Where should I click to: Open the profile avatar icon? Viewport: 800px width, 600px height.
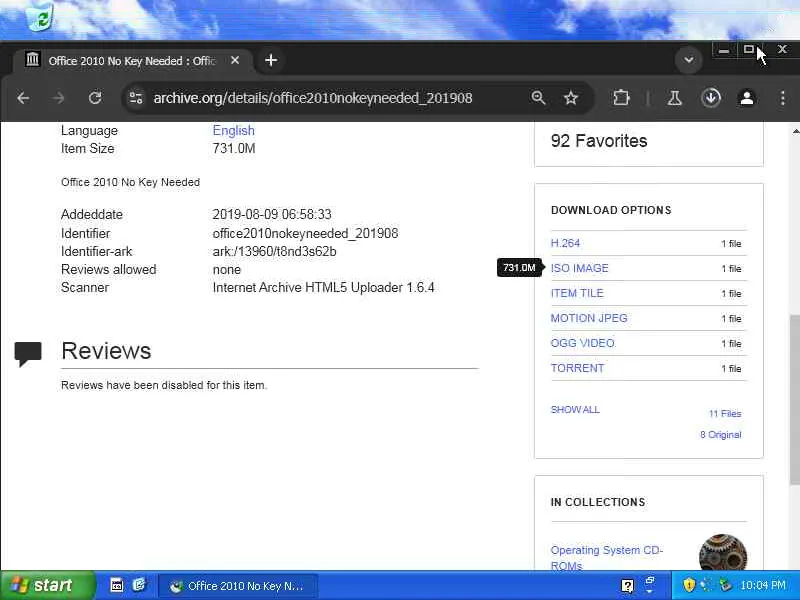click(747, 97)
